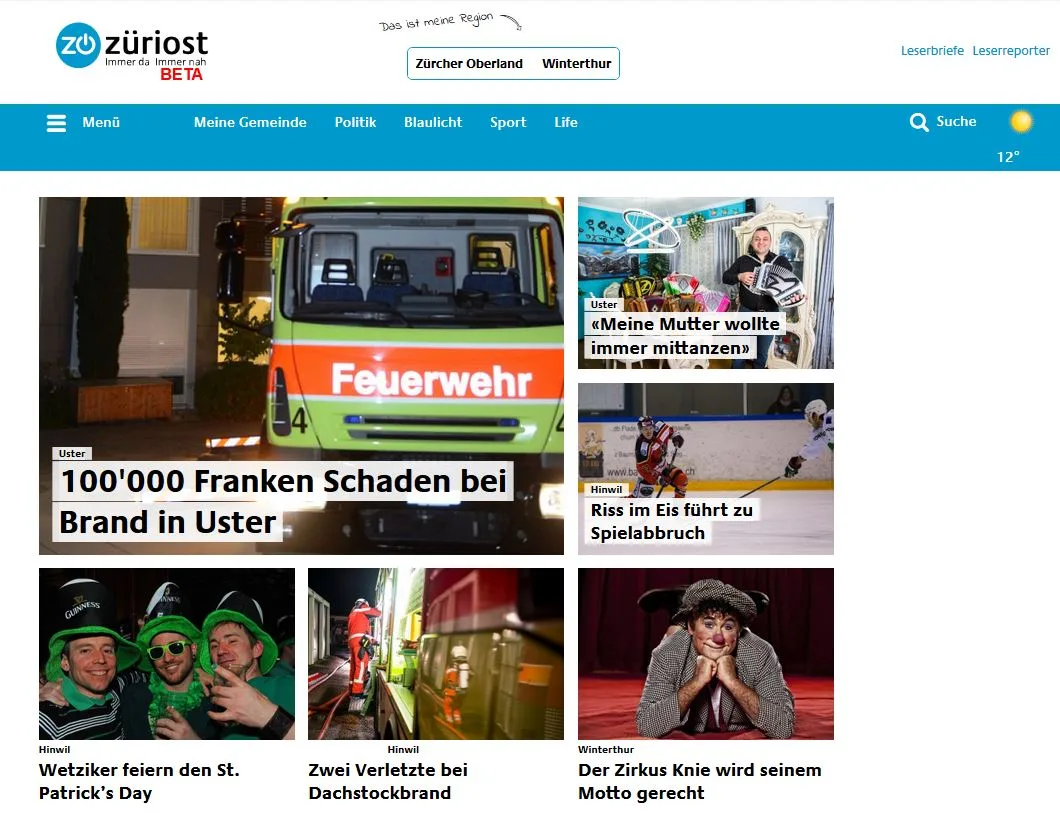Open the Meine Gemeinde section
The image size is (1060, 837).
pyautogui.click(x=250, y=122)
